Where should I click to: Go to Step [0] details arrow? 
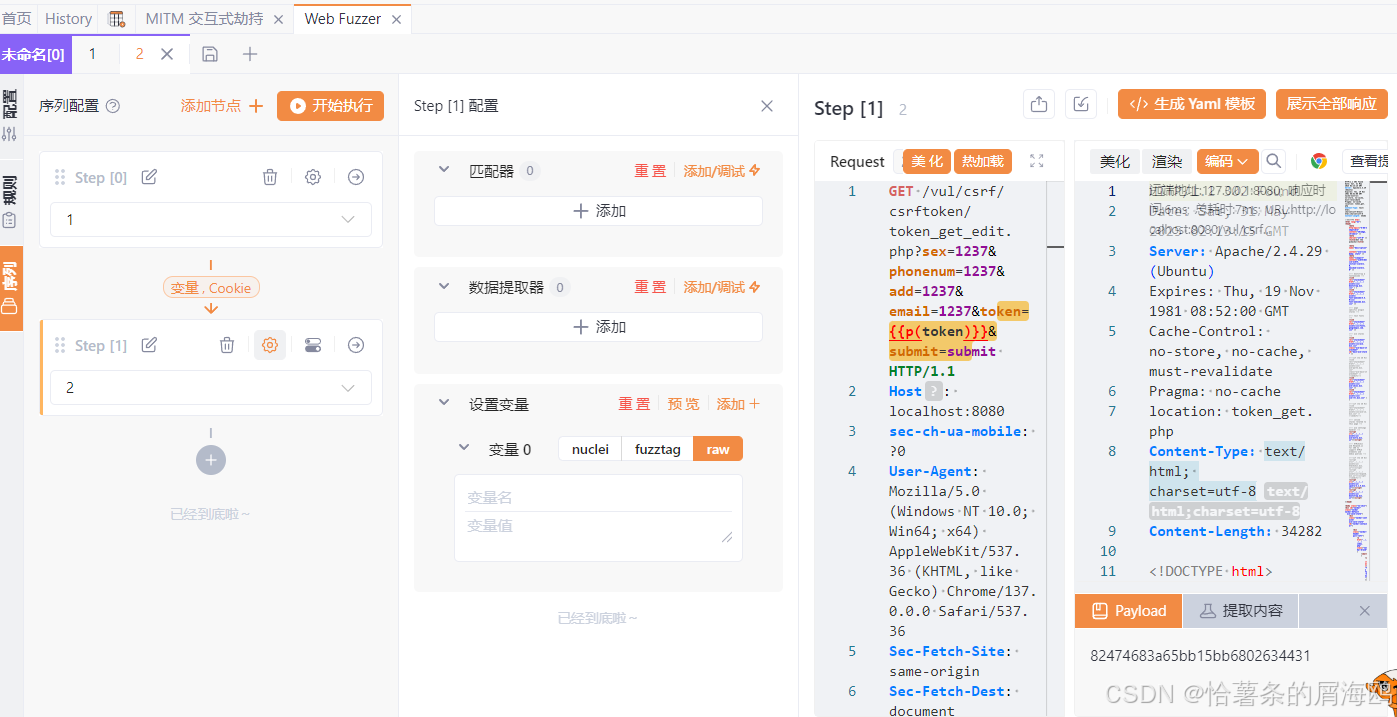click(x=356, y=177)
